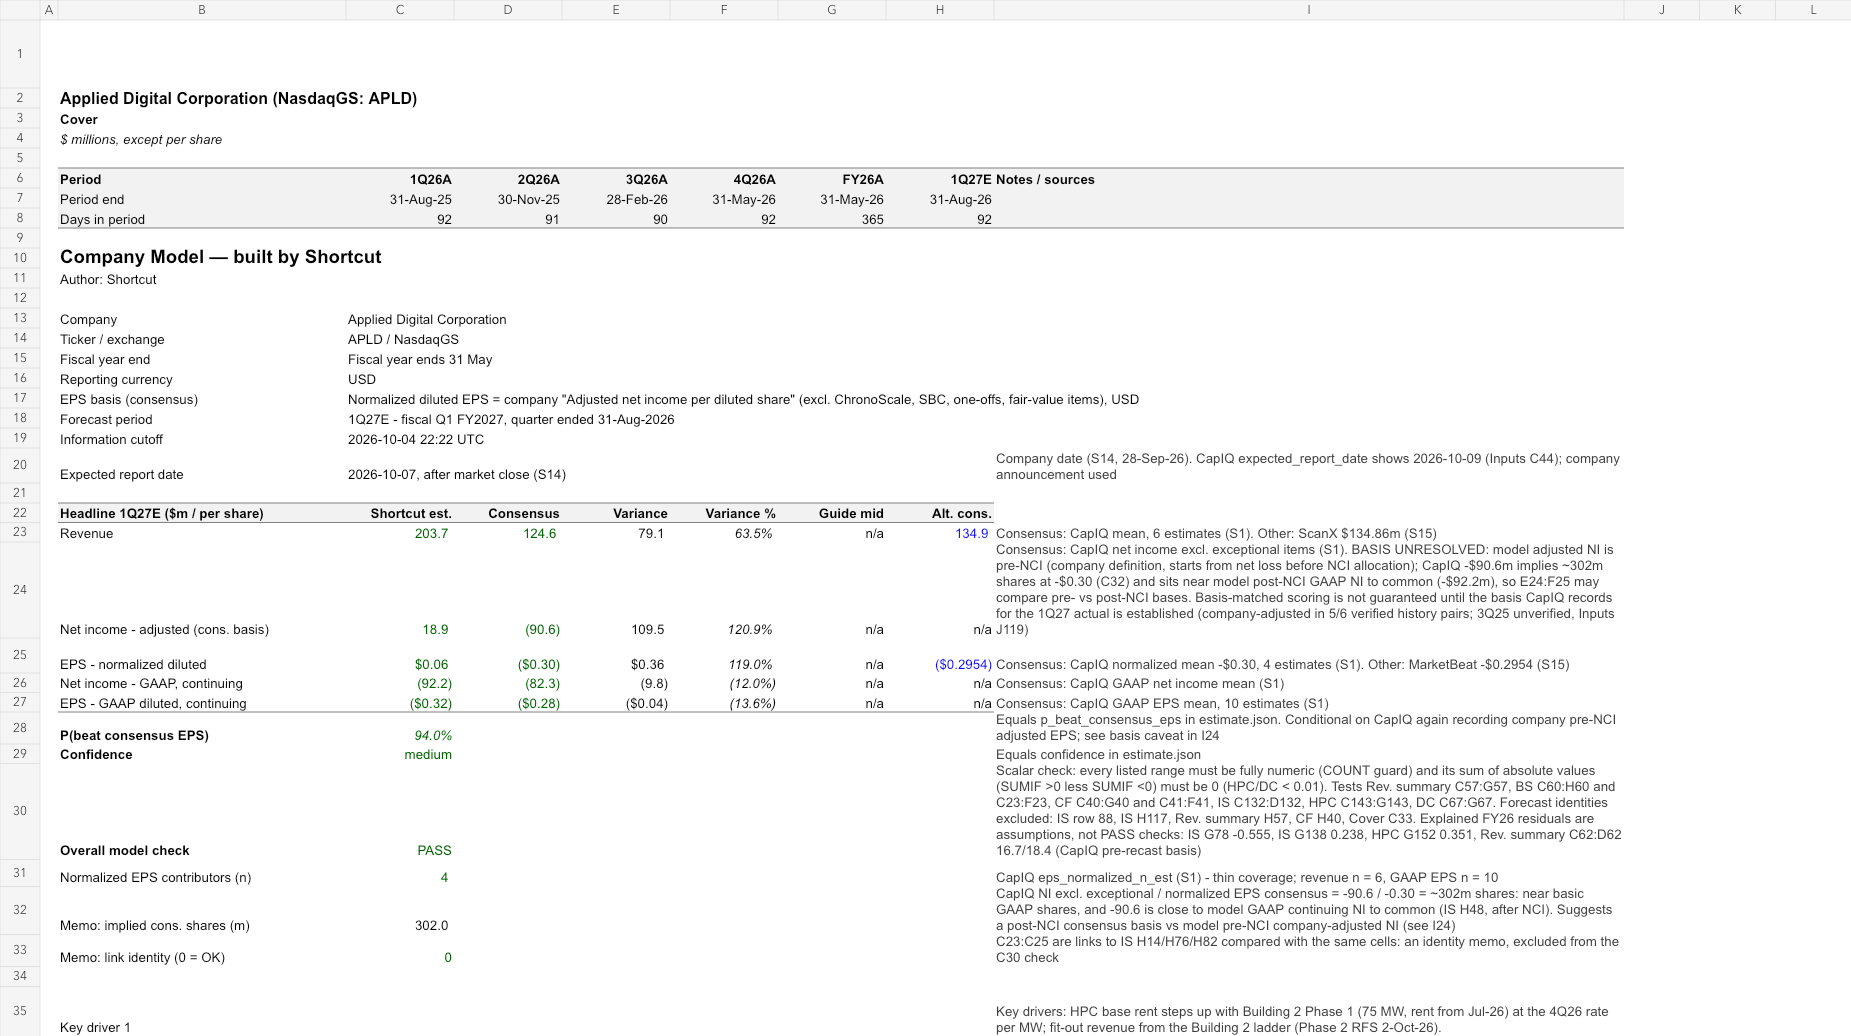Click 'Fiscal year ends 31 May' cell
The height and width of the screenshot is (1036, 1851).
coord(420,359)
